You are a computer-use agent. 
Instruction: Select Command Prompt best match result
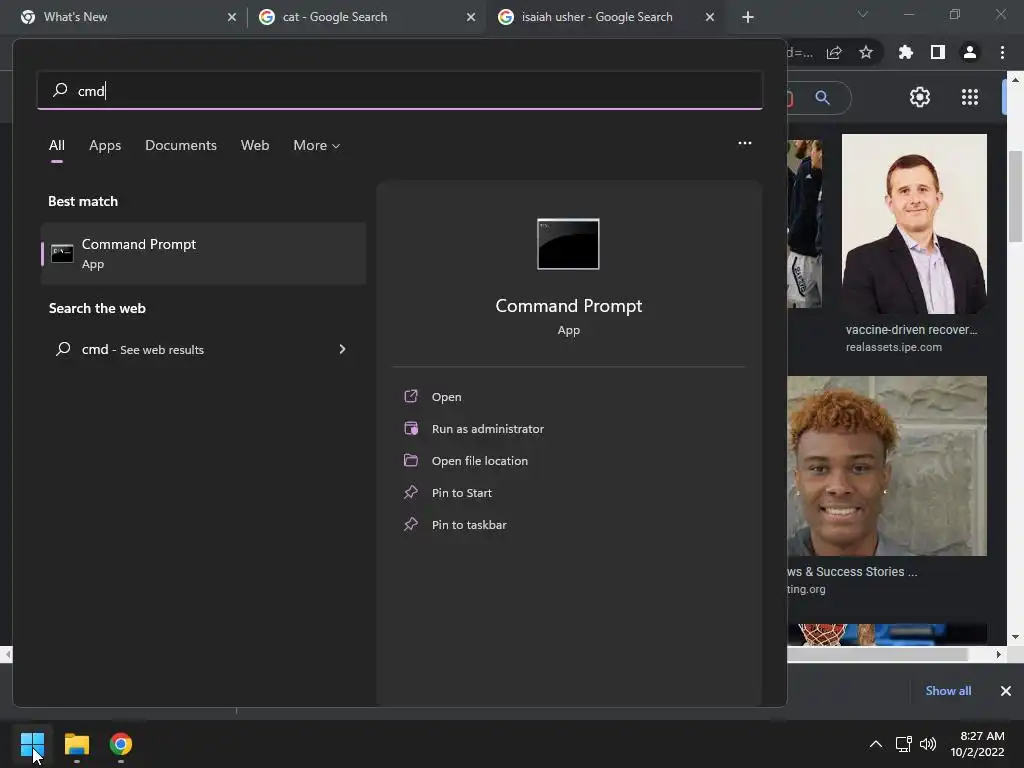[x=203, y=253]
